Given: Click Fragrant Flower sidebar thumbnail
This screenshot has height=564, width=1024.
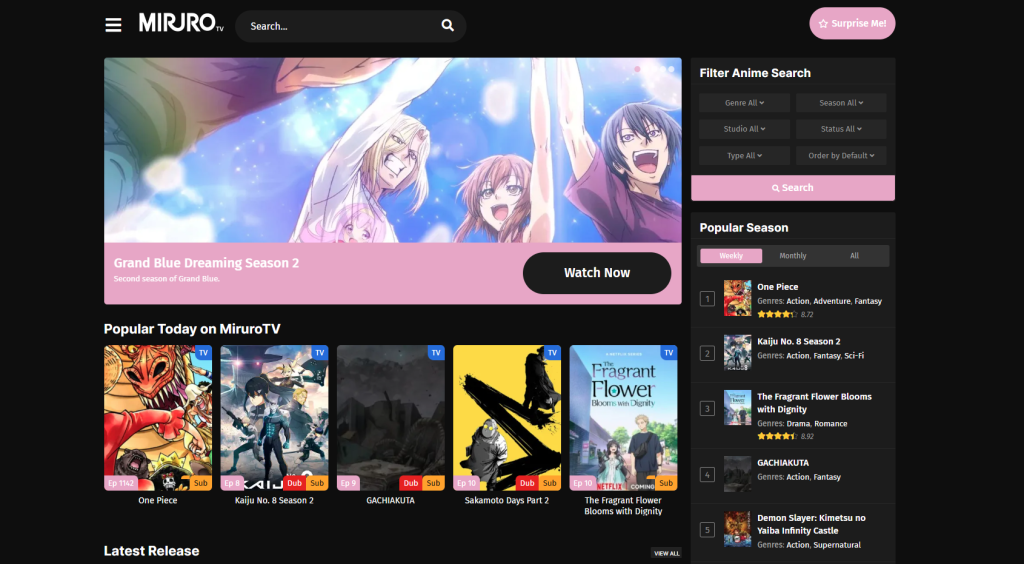Looking at the screenshot, I should (737, 408).
